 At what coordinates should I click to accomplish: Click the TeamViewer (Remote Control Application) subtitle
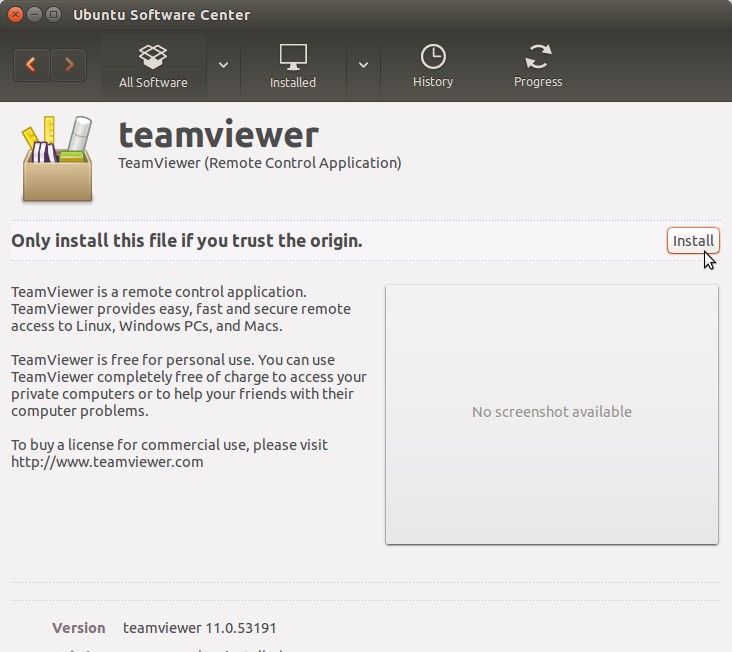tap(260, 163)
